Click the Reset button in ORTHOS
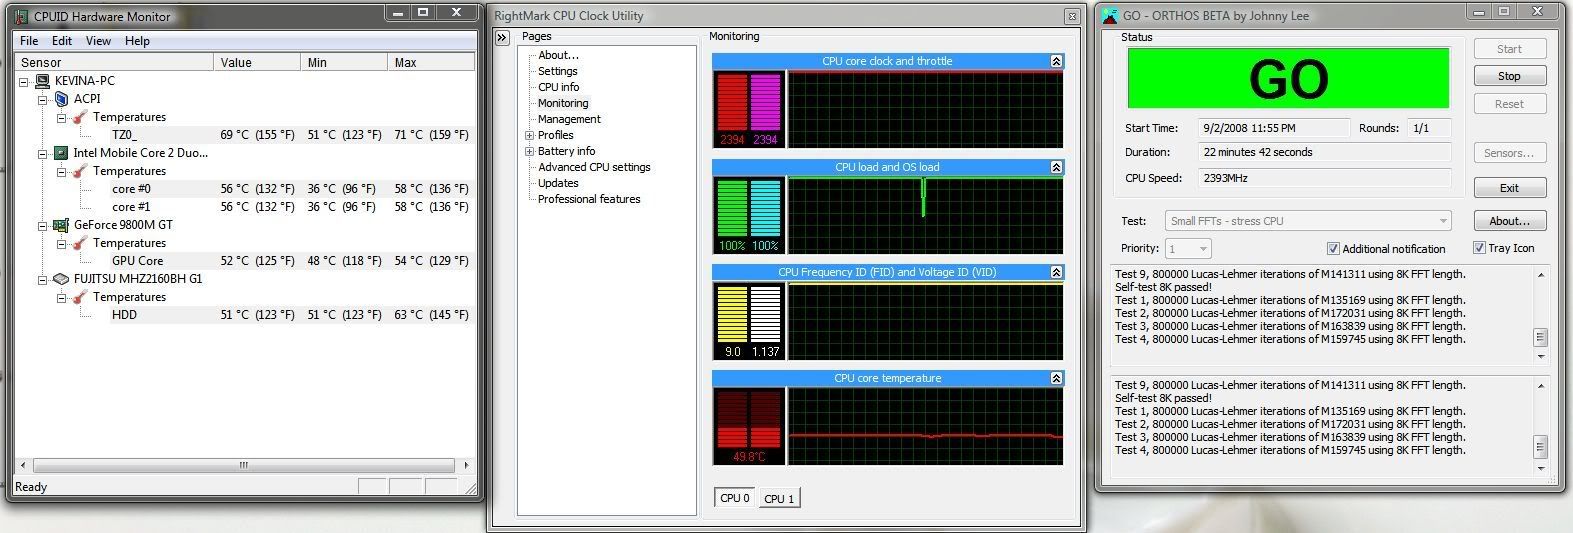 click(x=1509, y=104)
